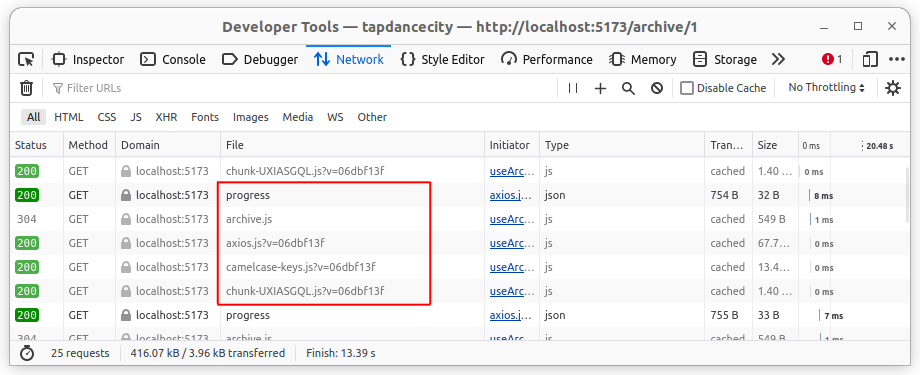Open the network search magnifier

point(628,88)
